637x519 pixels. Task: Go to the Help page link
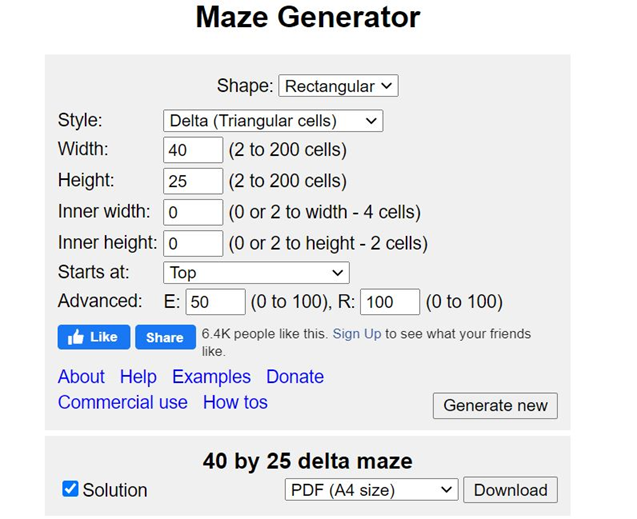pos(138,377)
